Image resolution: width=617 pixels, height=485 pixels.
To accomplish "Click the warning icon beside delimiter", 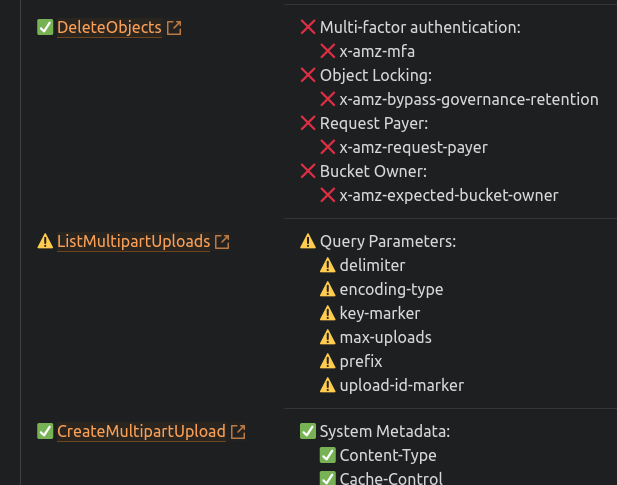I will pos(328,265).
